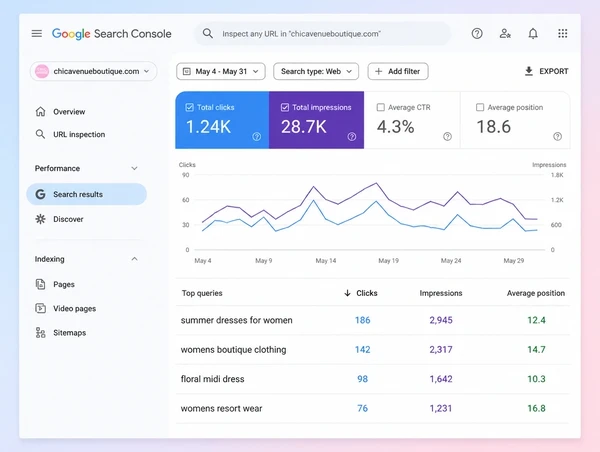Click the Google G icon beside Search results
600x452 pixels.
click(41, 194)
